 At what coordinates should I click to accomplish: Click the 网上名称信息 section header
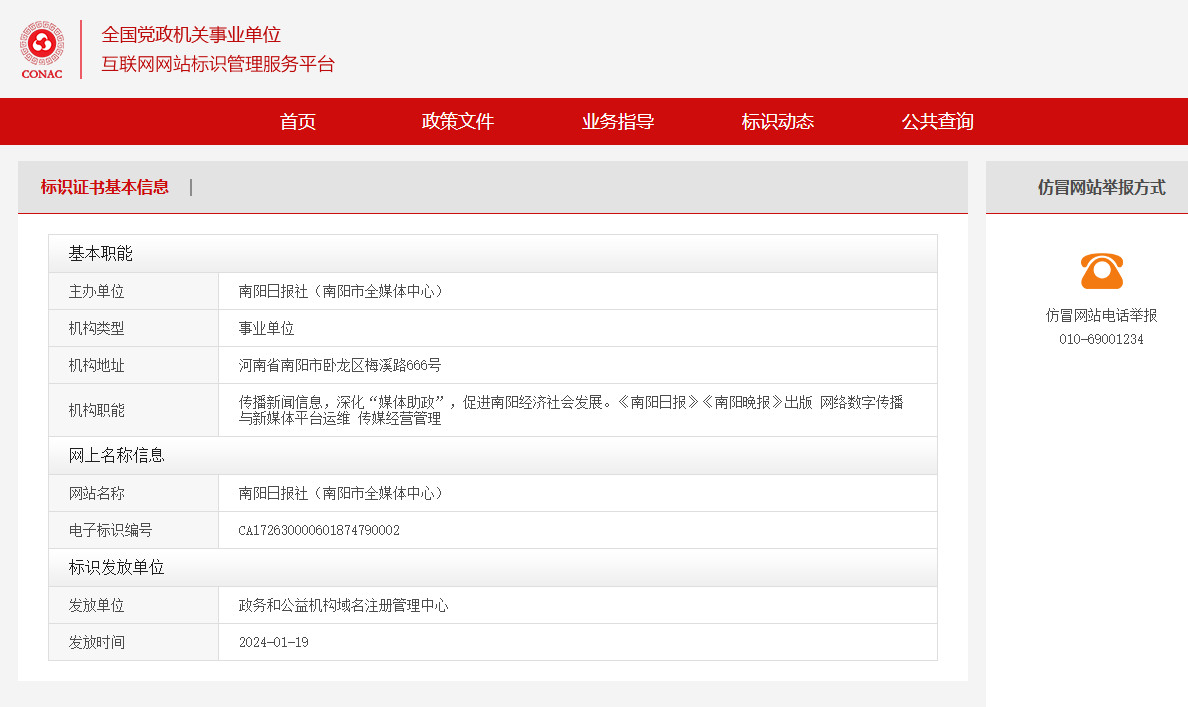(492, 455)
